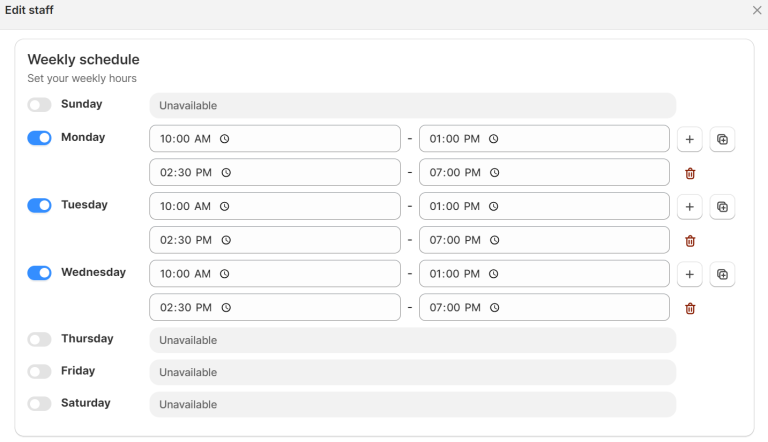Edit Monday second start time 02:30 PM

click(275, 172)
